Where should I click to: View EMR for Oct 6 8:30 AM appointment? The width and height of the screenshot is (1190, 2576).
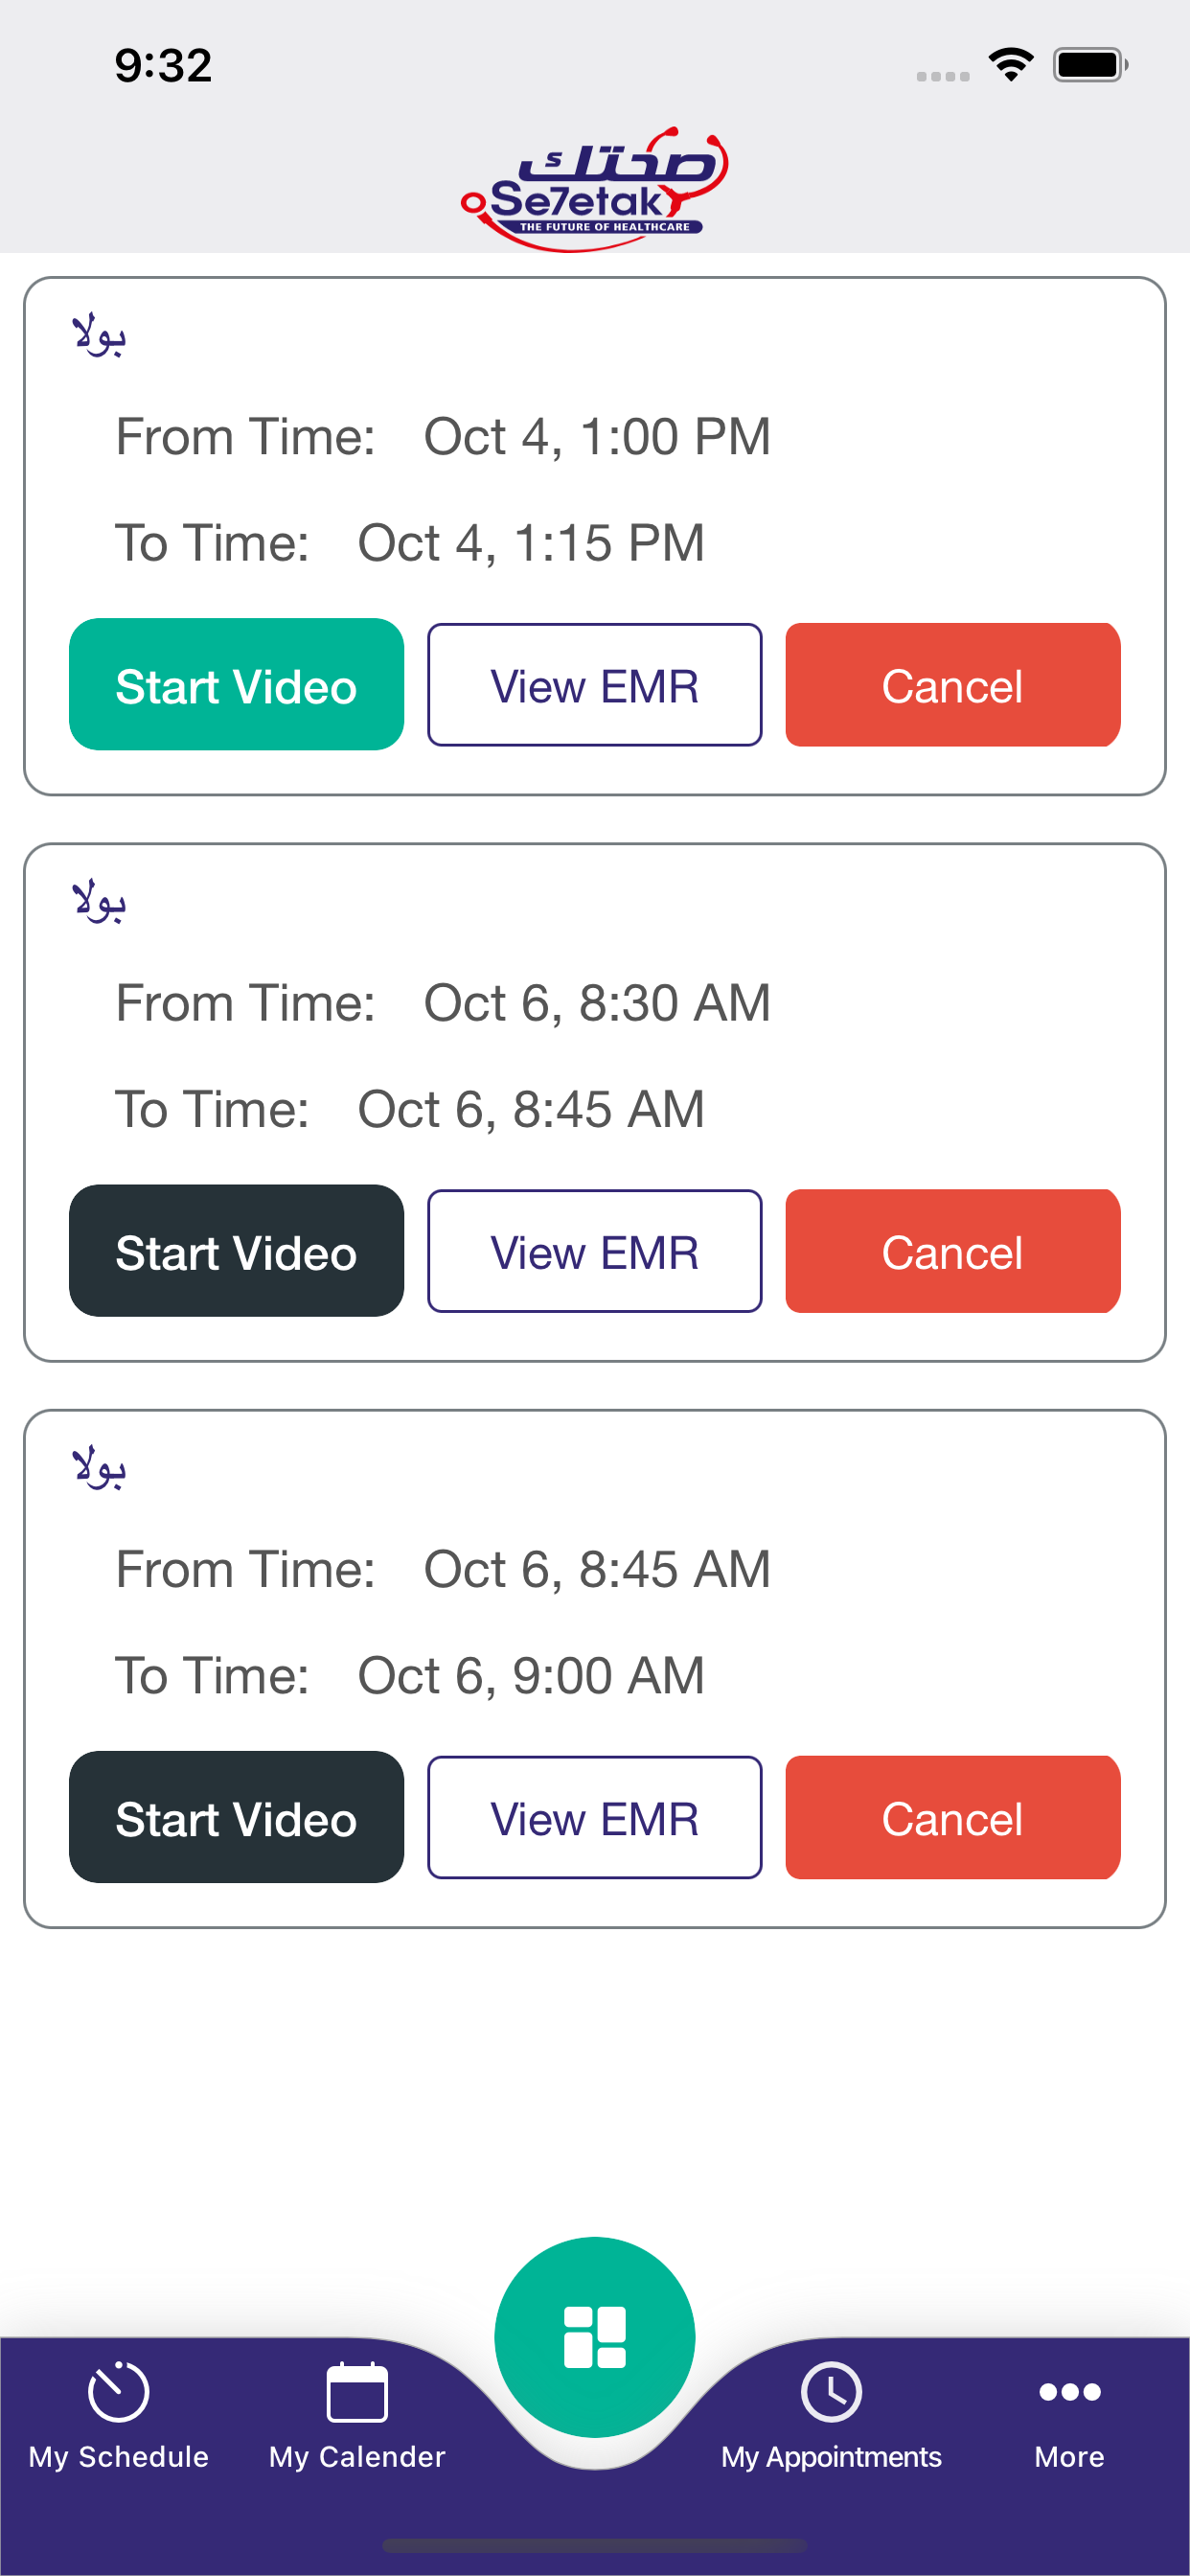(595, 1251)
